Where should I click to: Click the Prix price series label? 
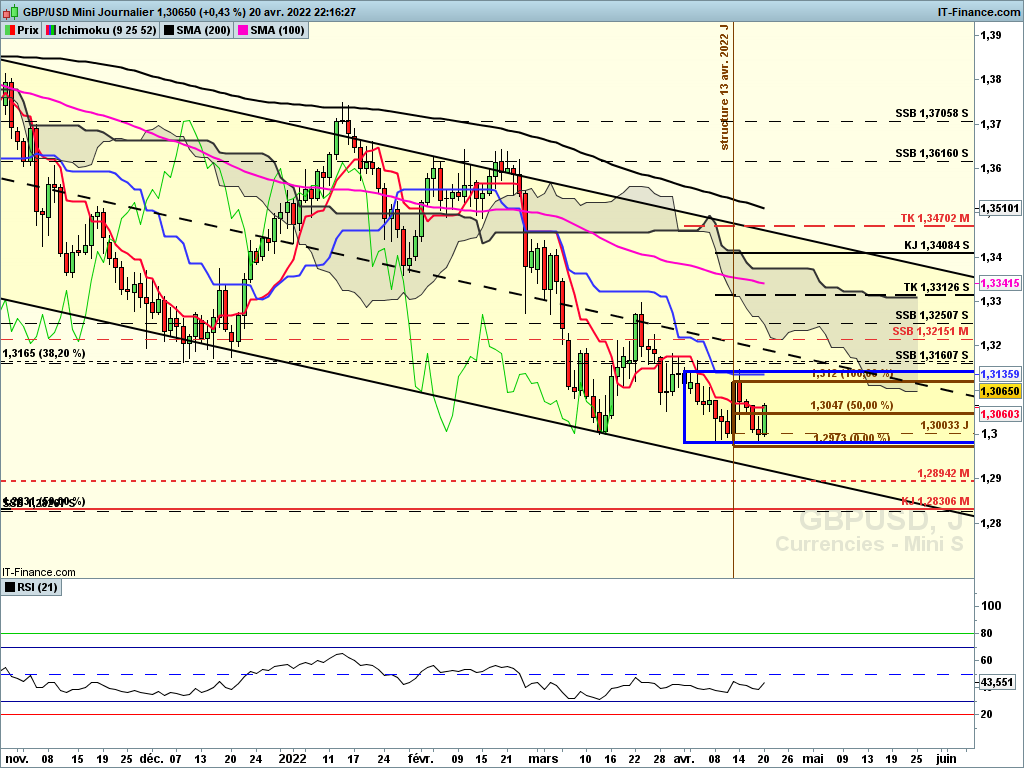[x=29, y=30]
